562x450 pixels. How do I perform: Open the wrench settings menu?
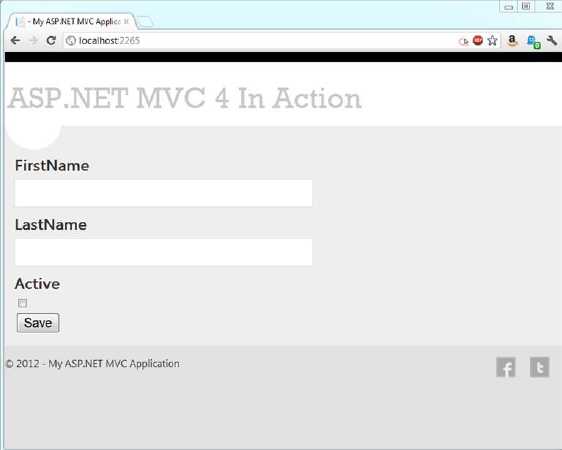pos(552,40)
